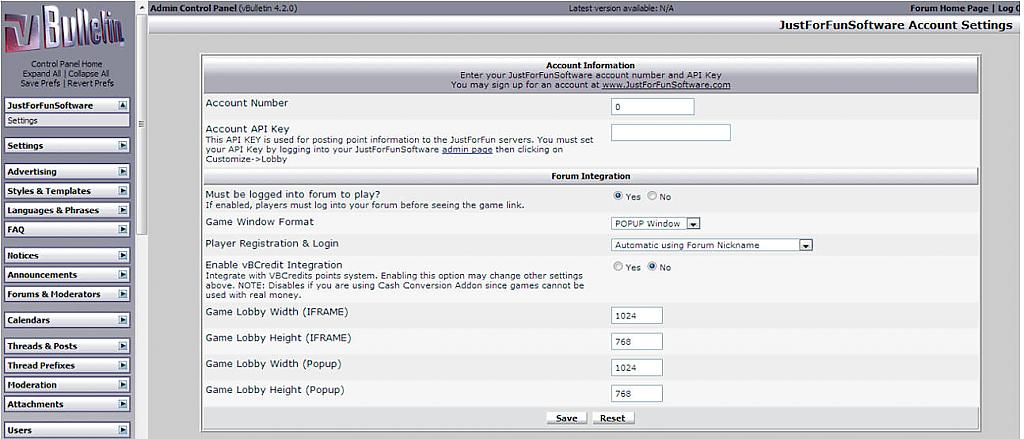Select No for must be logged in
Screen dimensions: 1024x439
coord(651,196)
